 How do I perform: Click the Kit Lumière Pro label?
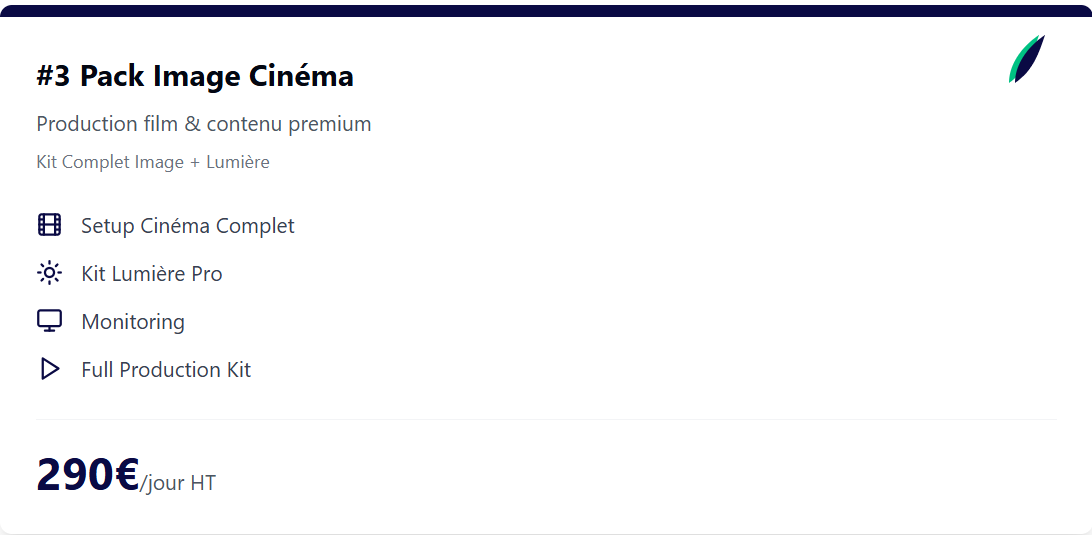[x=152, y=274]
